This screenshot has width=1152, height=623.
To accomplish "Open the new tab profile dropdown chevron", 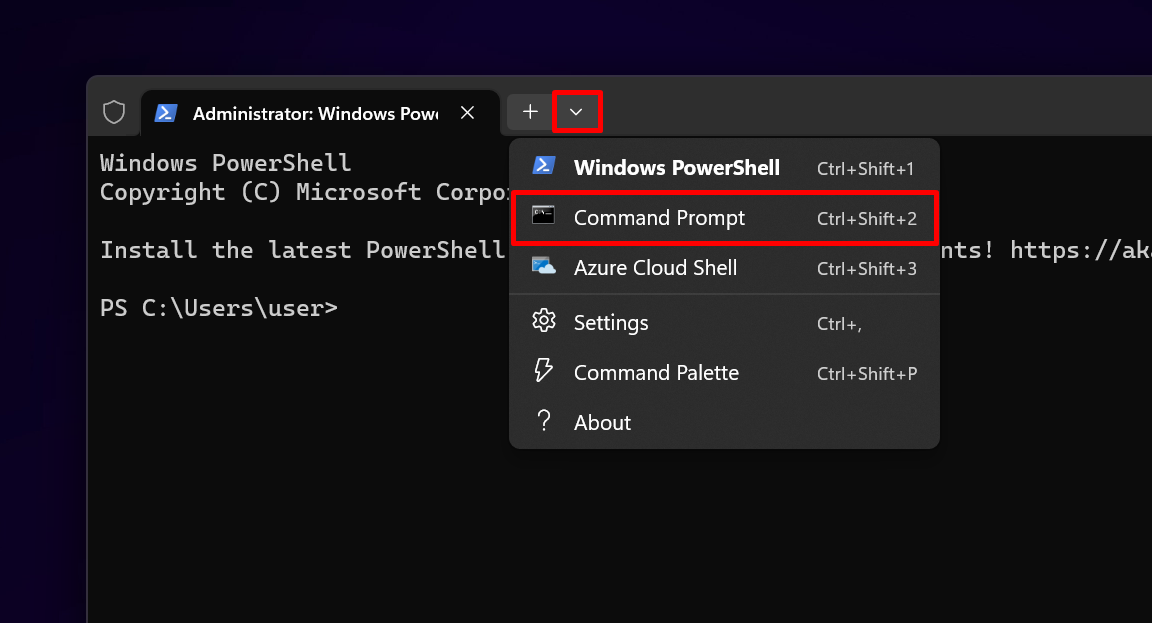I will [577, 112].
